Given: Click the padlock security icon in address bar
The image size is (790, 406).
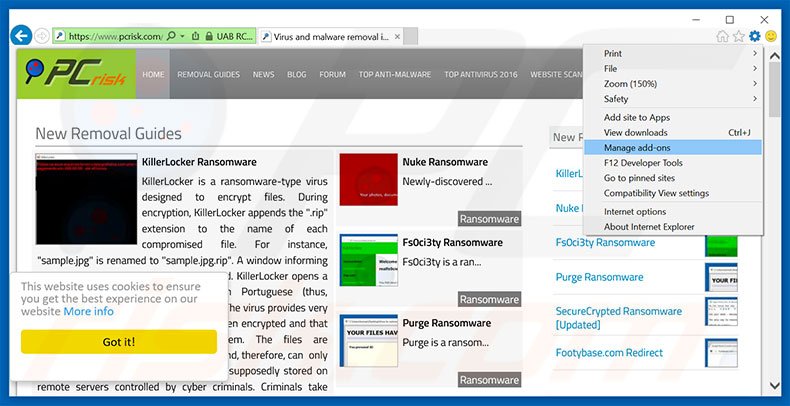Looking at the screenshot, I should (209, 36).
